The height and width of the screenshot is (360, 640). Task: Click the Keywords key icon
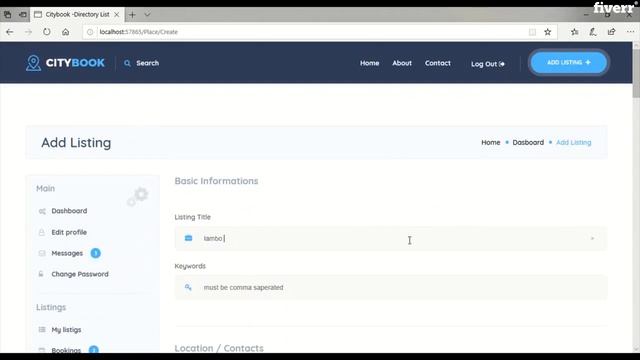(x=188, y=287)
